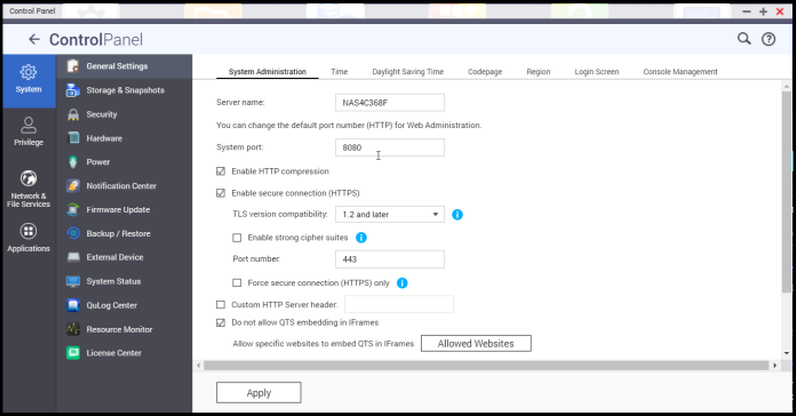Go back using the arrow icon
This screenshot has width=796, height=416.
point(34,39)
